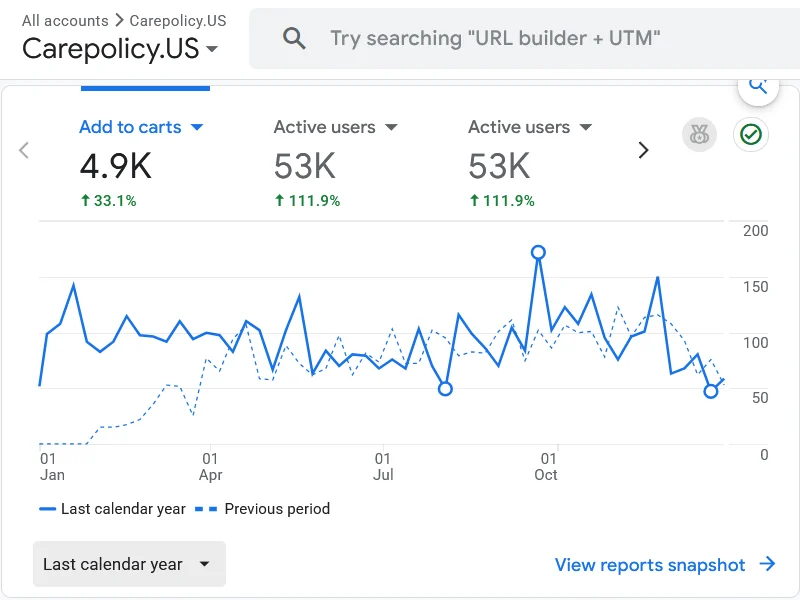800x600 pixels.
Task: Expand the Carepolicy.US account dropdown
Action: [x=120, y=49]
